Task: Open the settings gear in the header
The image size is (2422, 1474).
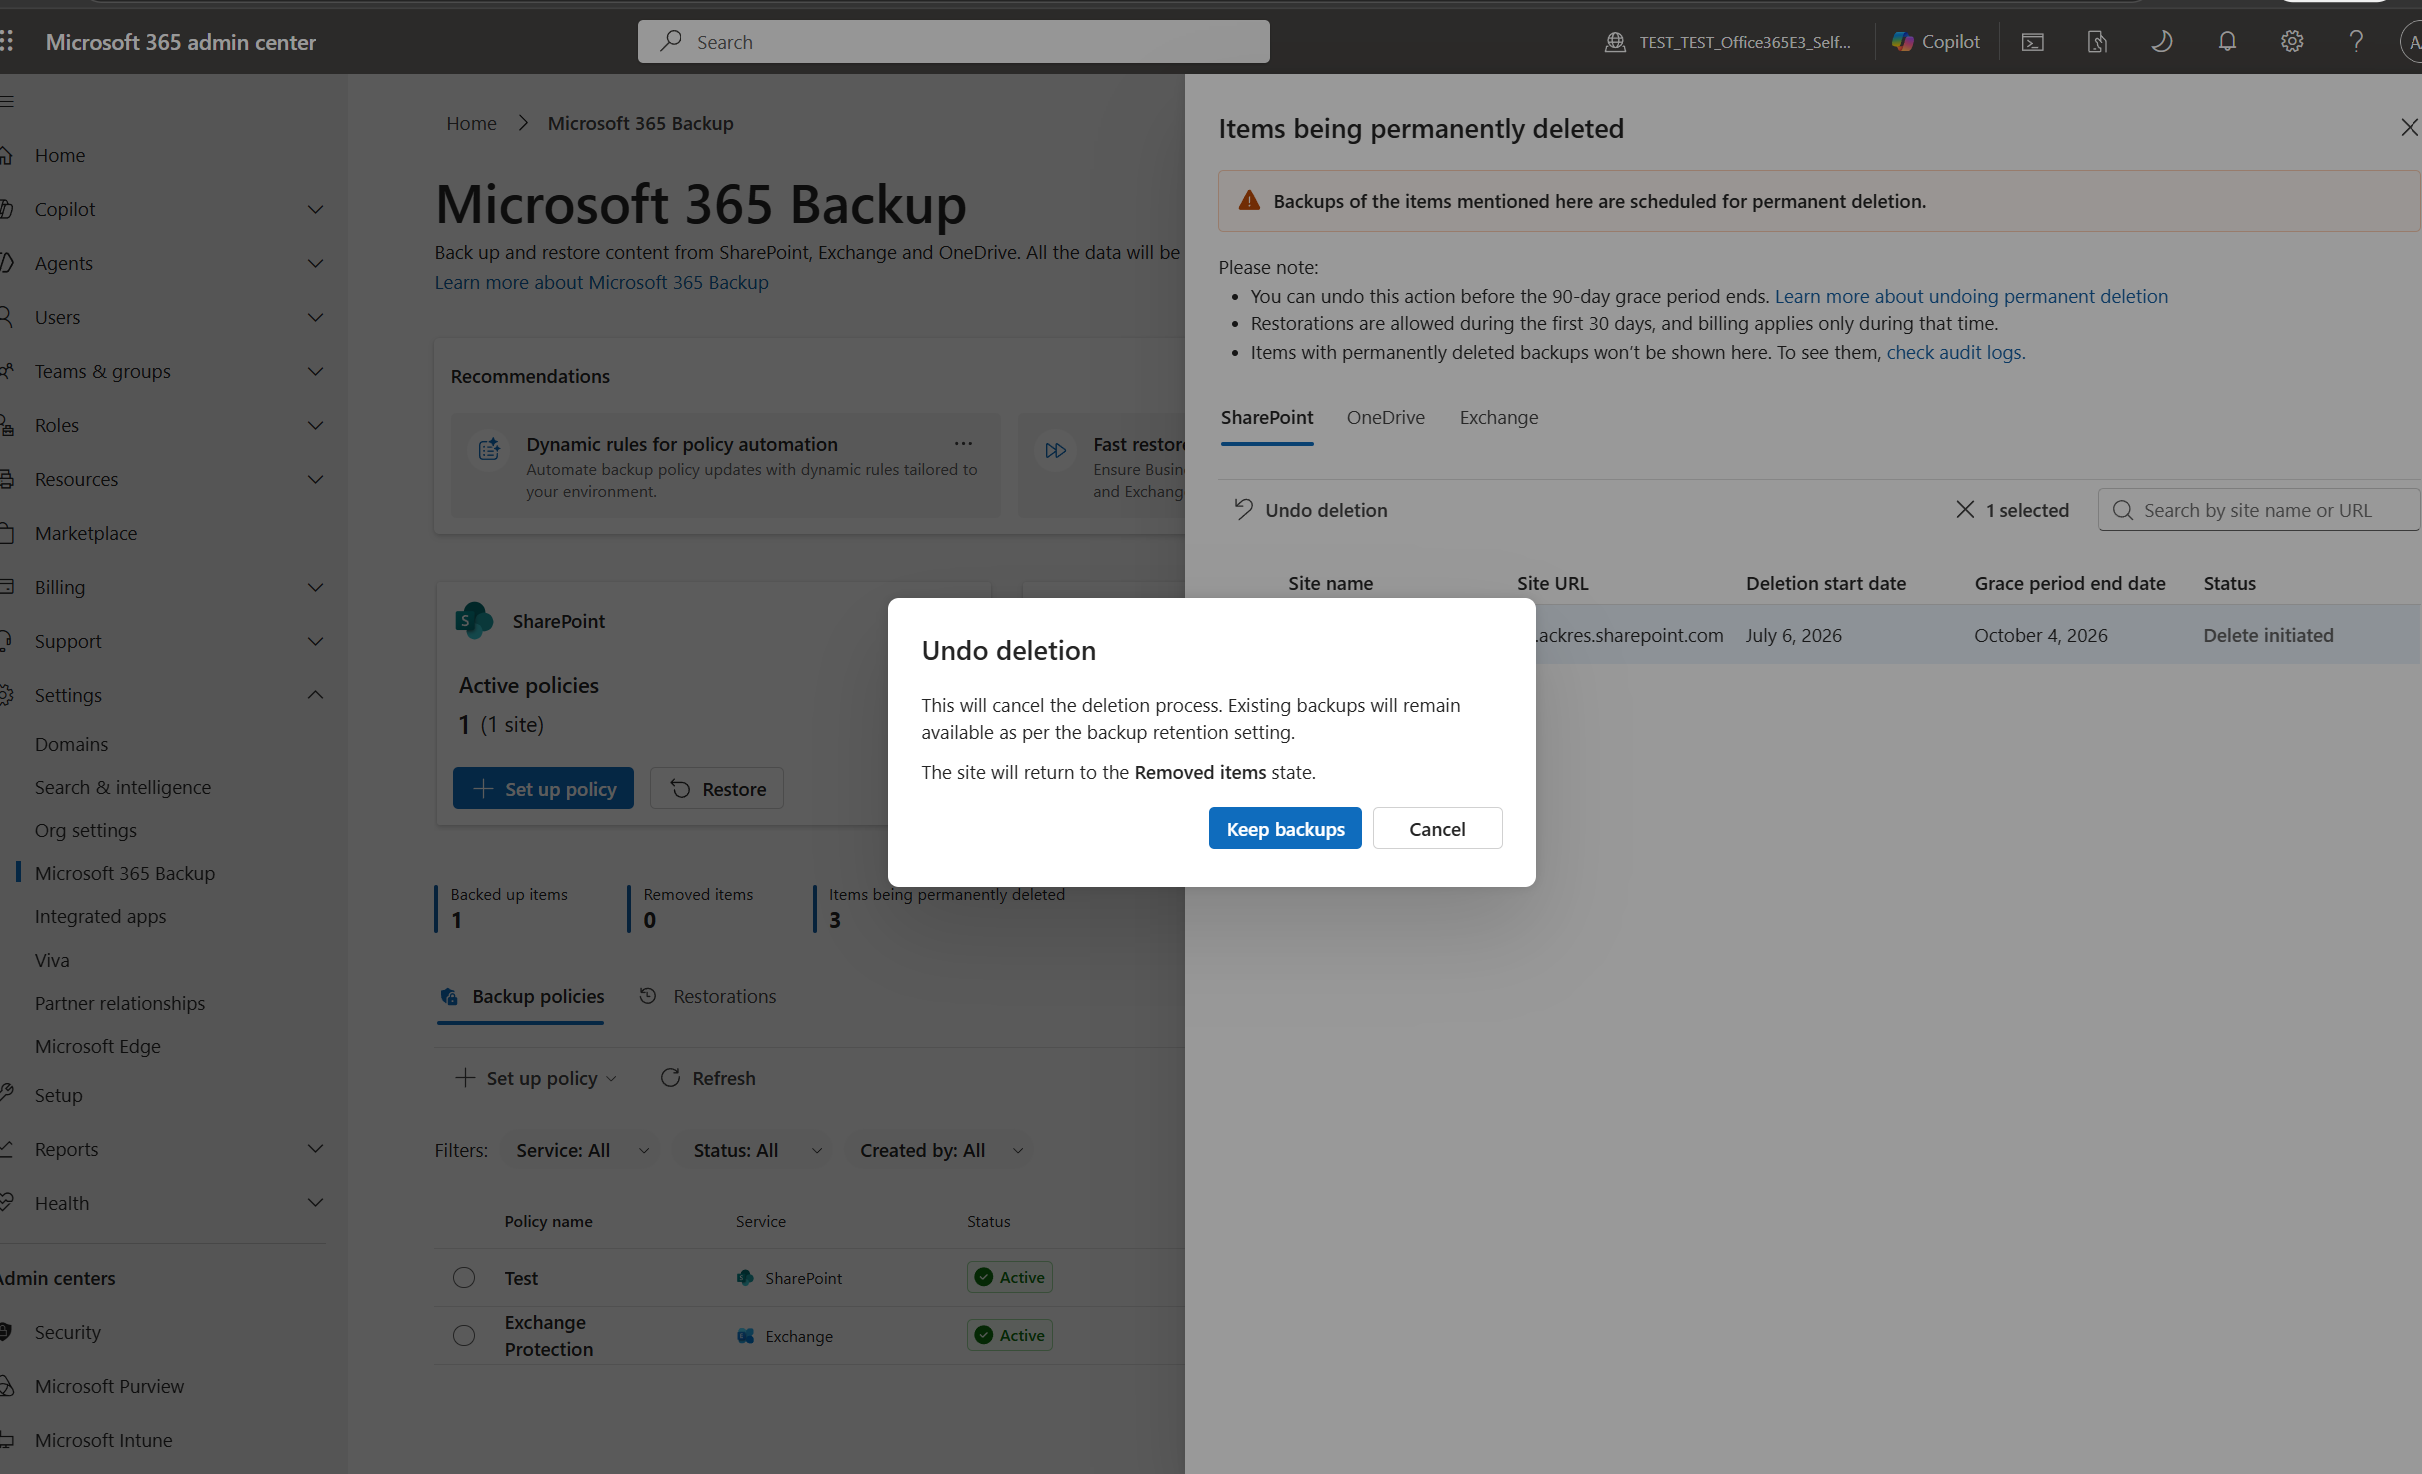Action: click(x=2292, y=41)
